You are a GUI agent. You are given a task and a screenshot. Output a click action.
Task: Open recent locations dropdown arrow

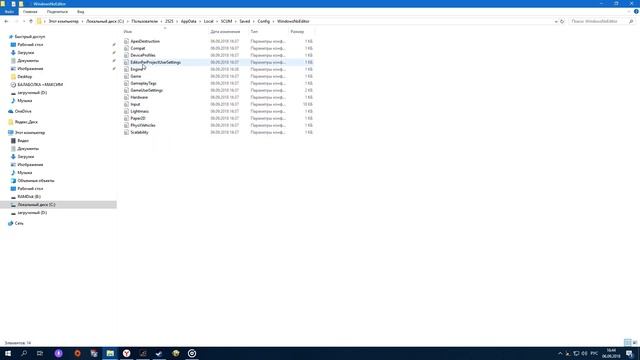24,21
